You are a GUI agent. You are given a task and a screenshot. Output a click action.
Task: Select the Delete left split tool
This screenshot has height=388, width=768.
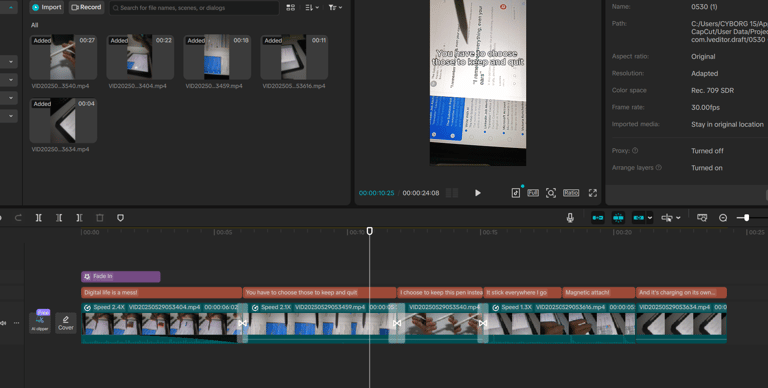tap(59, 218)
